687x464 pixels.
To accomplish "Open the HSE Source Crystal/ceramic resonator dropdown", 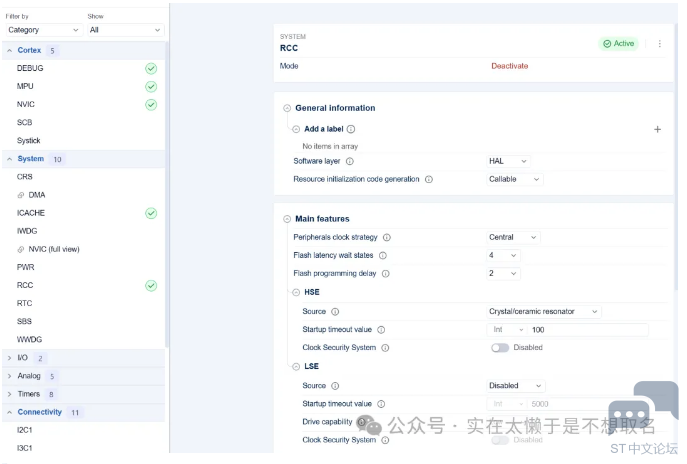I will 543,312.
